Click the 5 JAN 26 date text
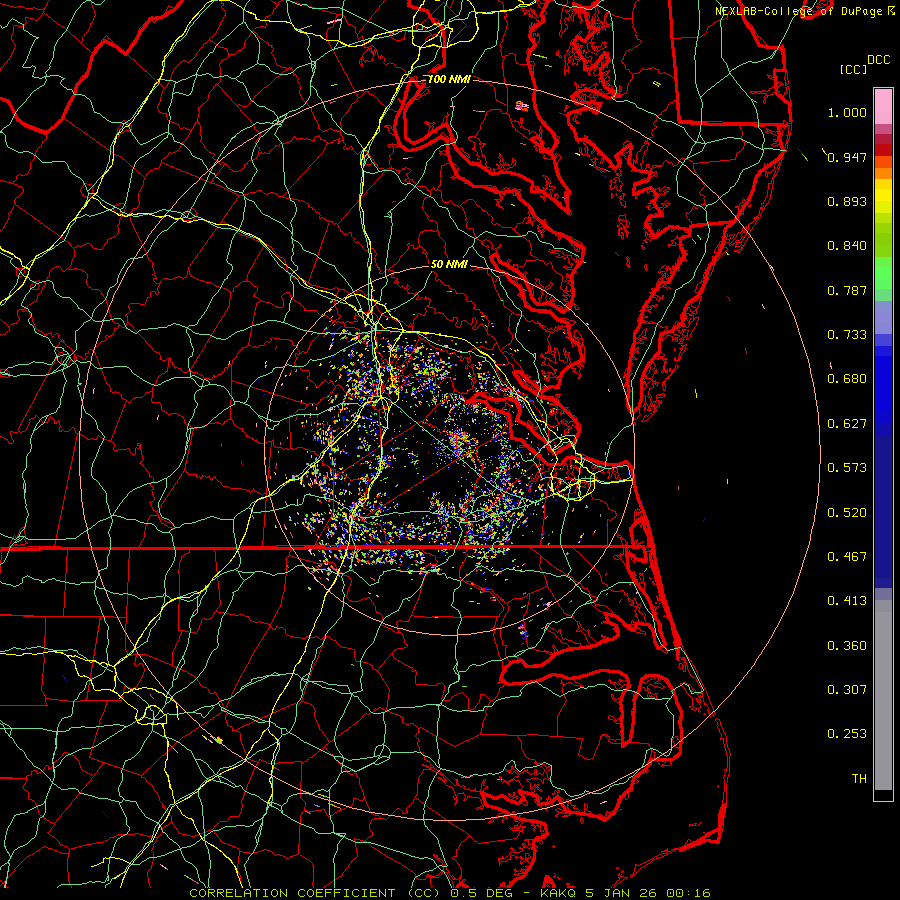 pos(622,893)
